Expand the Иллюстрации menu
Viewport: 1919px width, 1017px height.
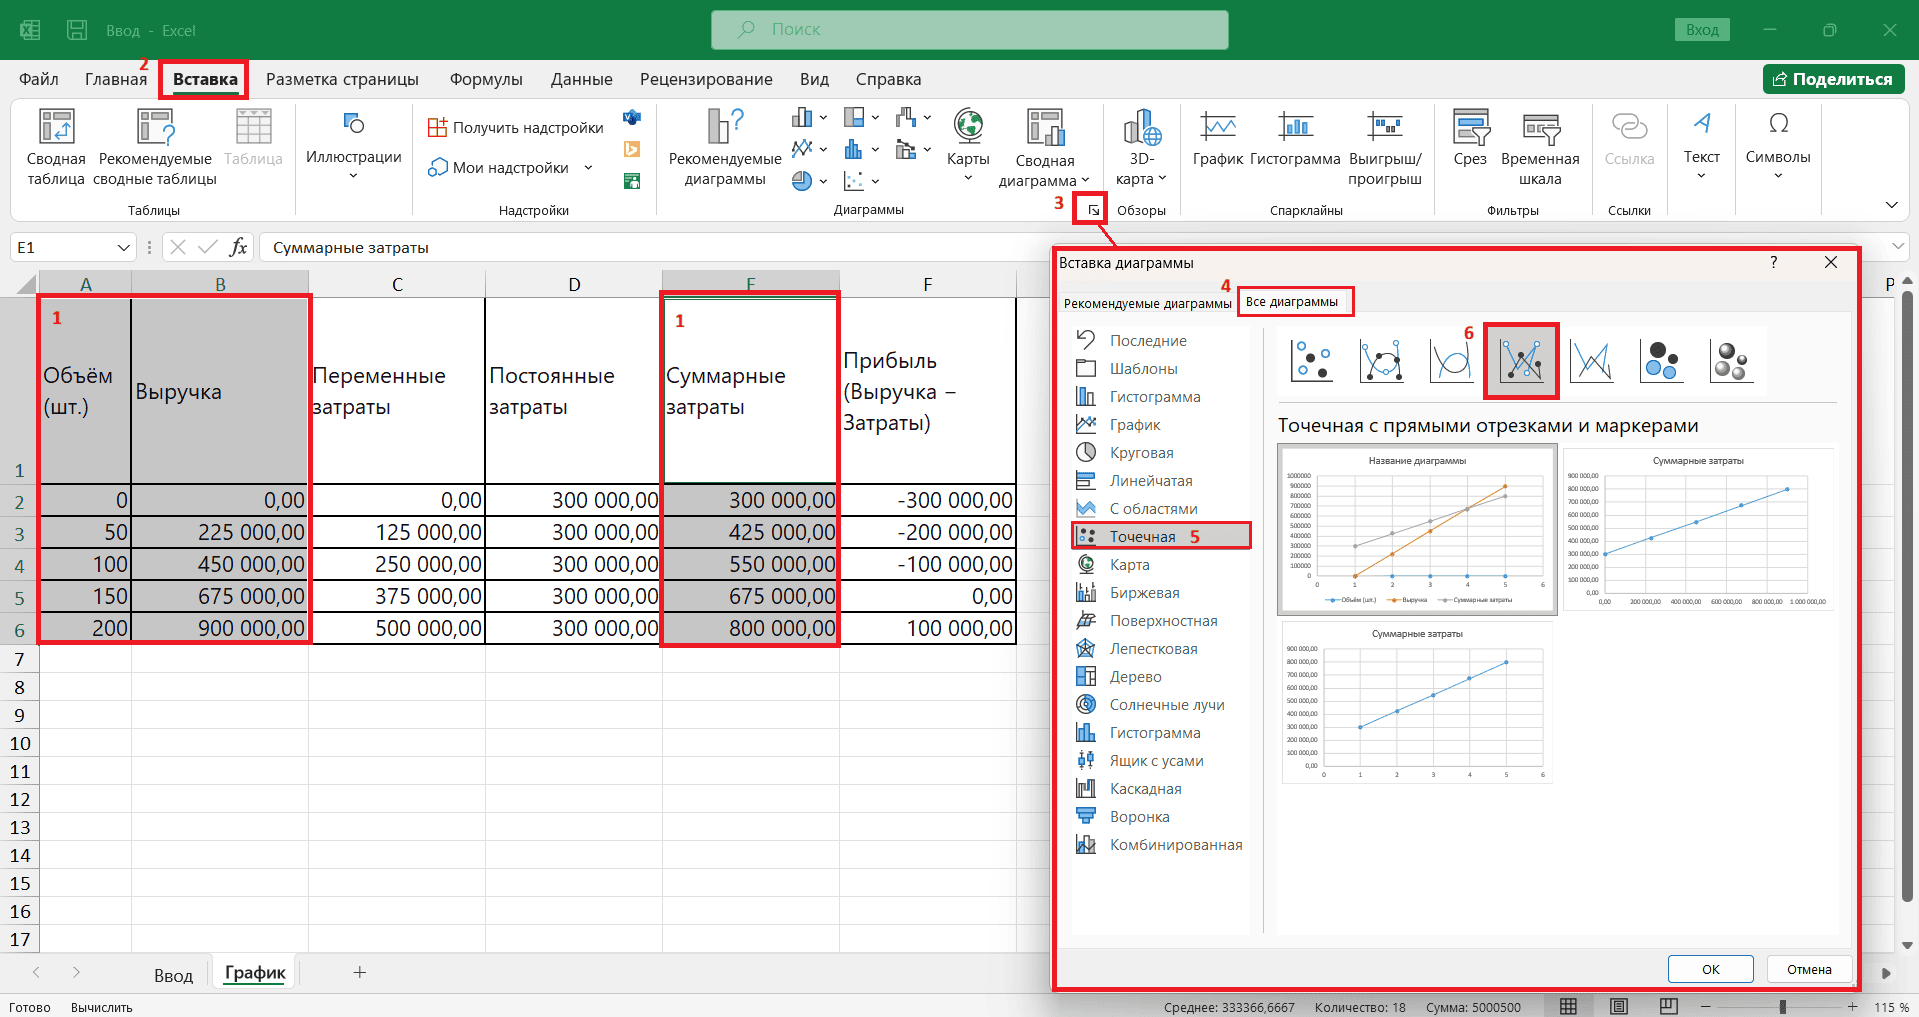pos(353,146)
